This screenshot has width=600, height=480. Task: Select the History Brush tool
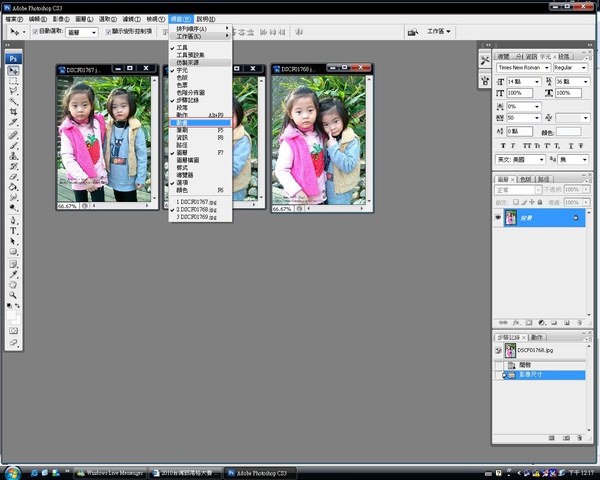pyautogui.click(x=13, y=166)
